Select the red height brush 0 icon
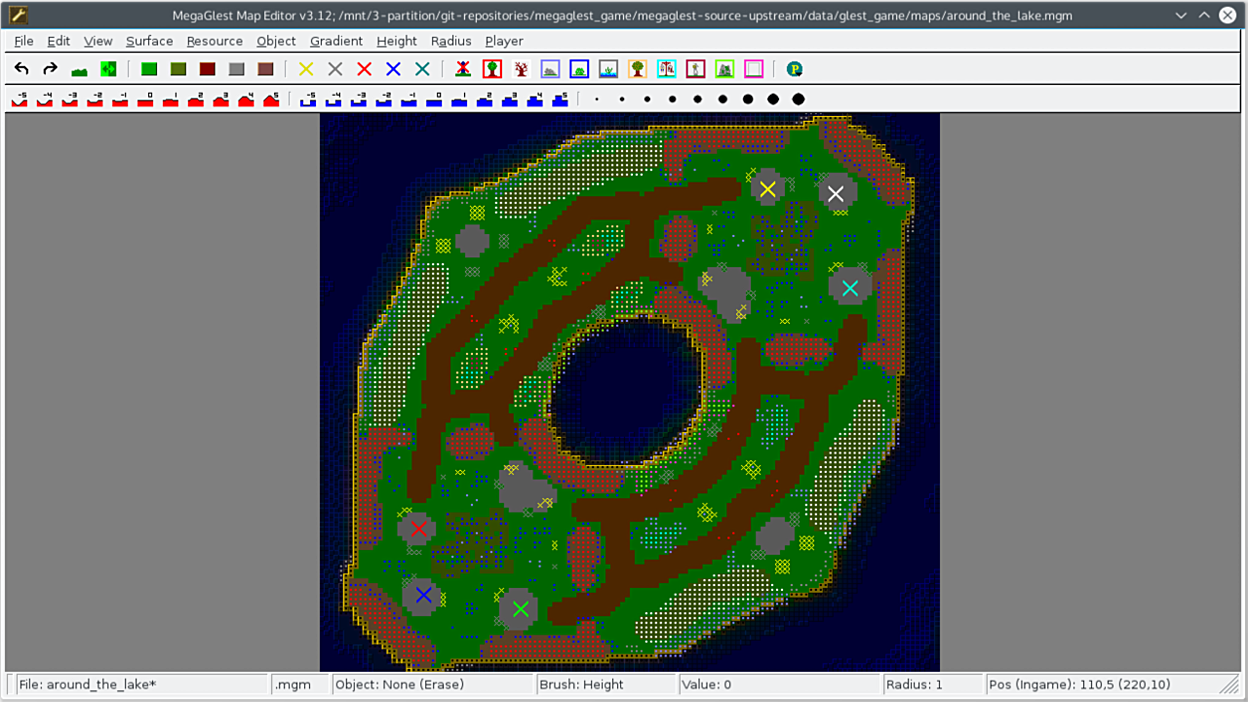The image size is (1248, 702). tap(146, 99)
